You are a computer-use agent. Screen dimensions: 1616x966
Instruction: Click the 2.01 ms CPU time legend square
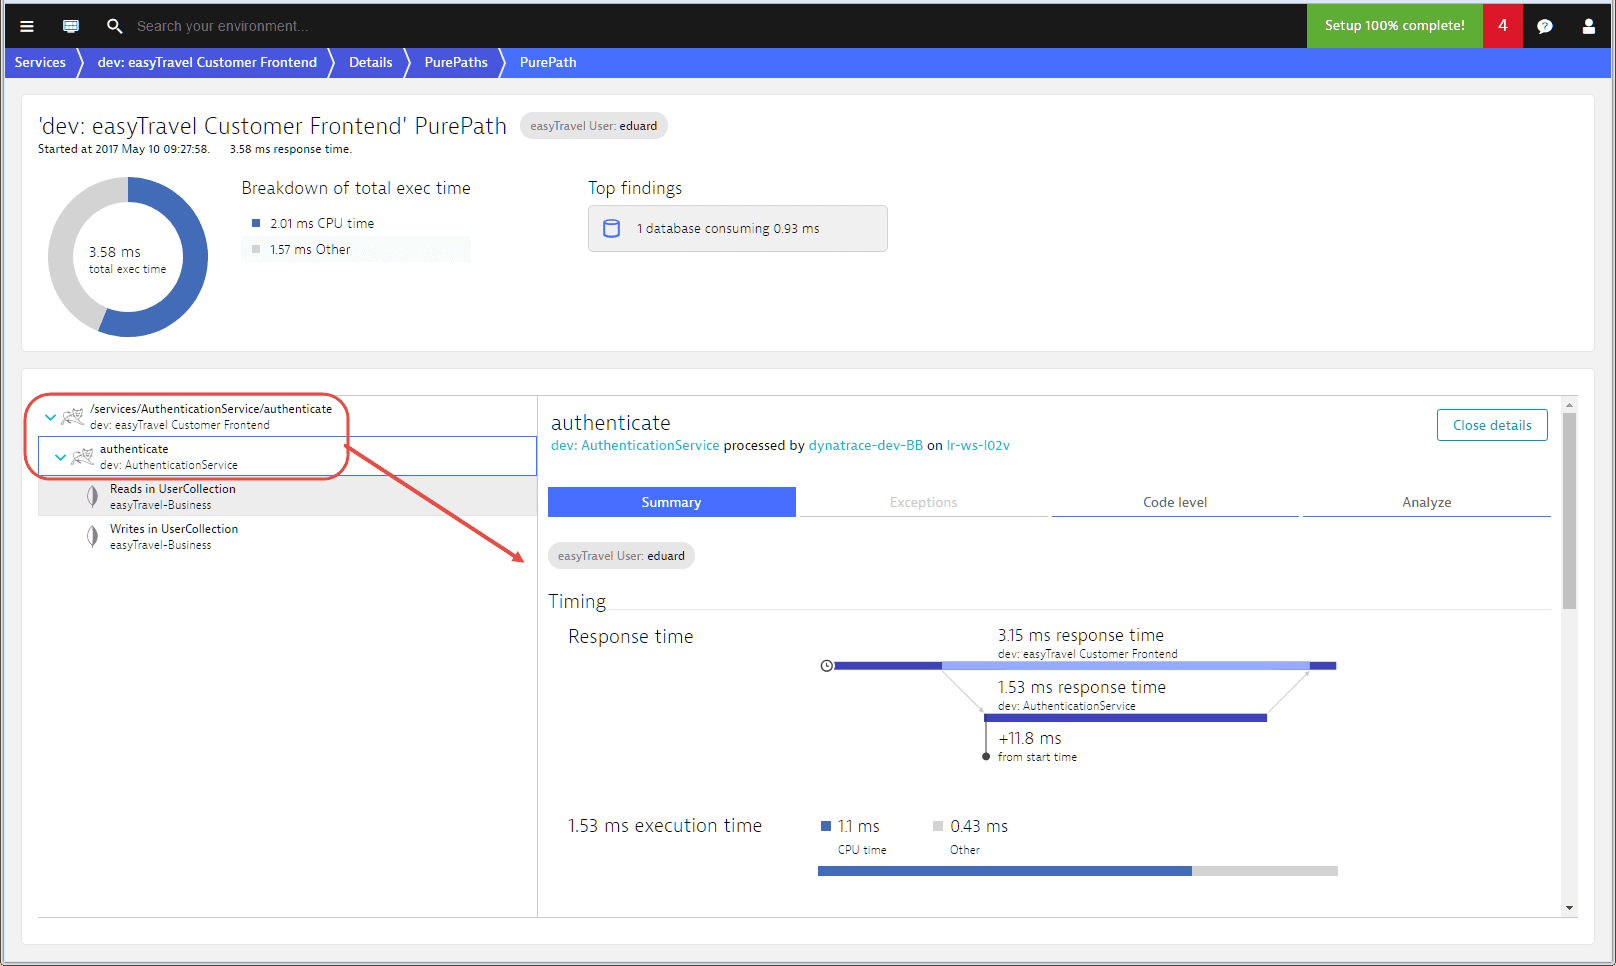[x=256, y=223]
